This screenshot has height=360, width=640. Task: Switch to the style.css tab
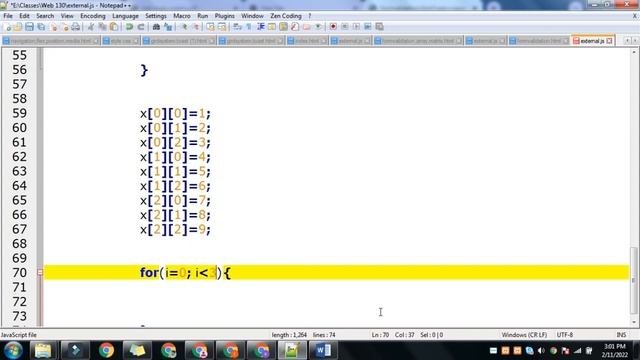[x=120, y=41]
